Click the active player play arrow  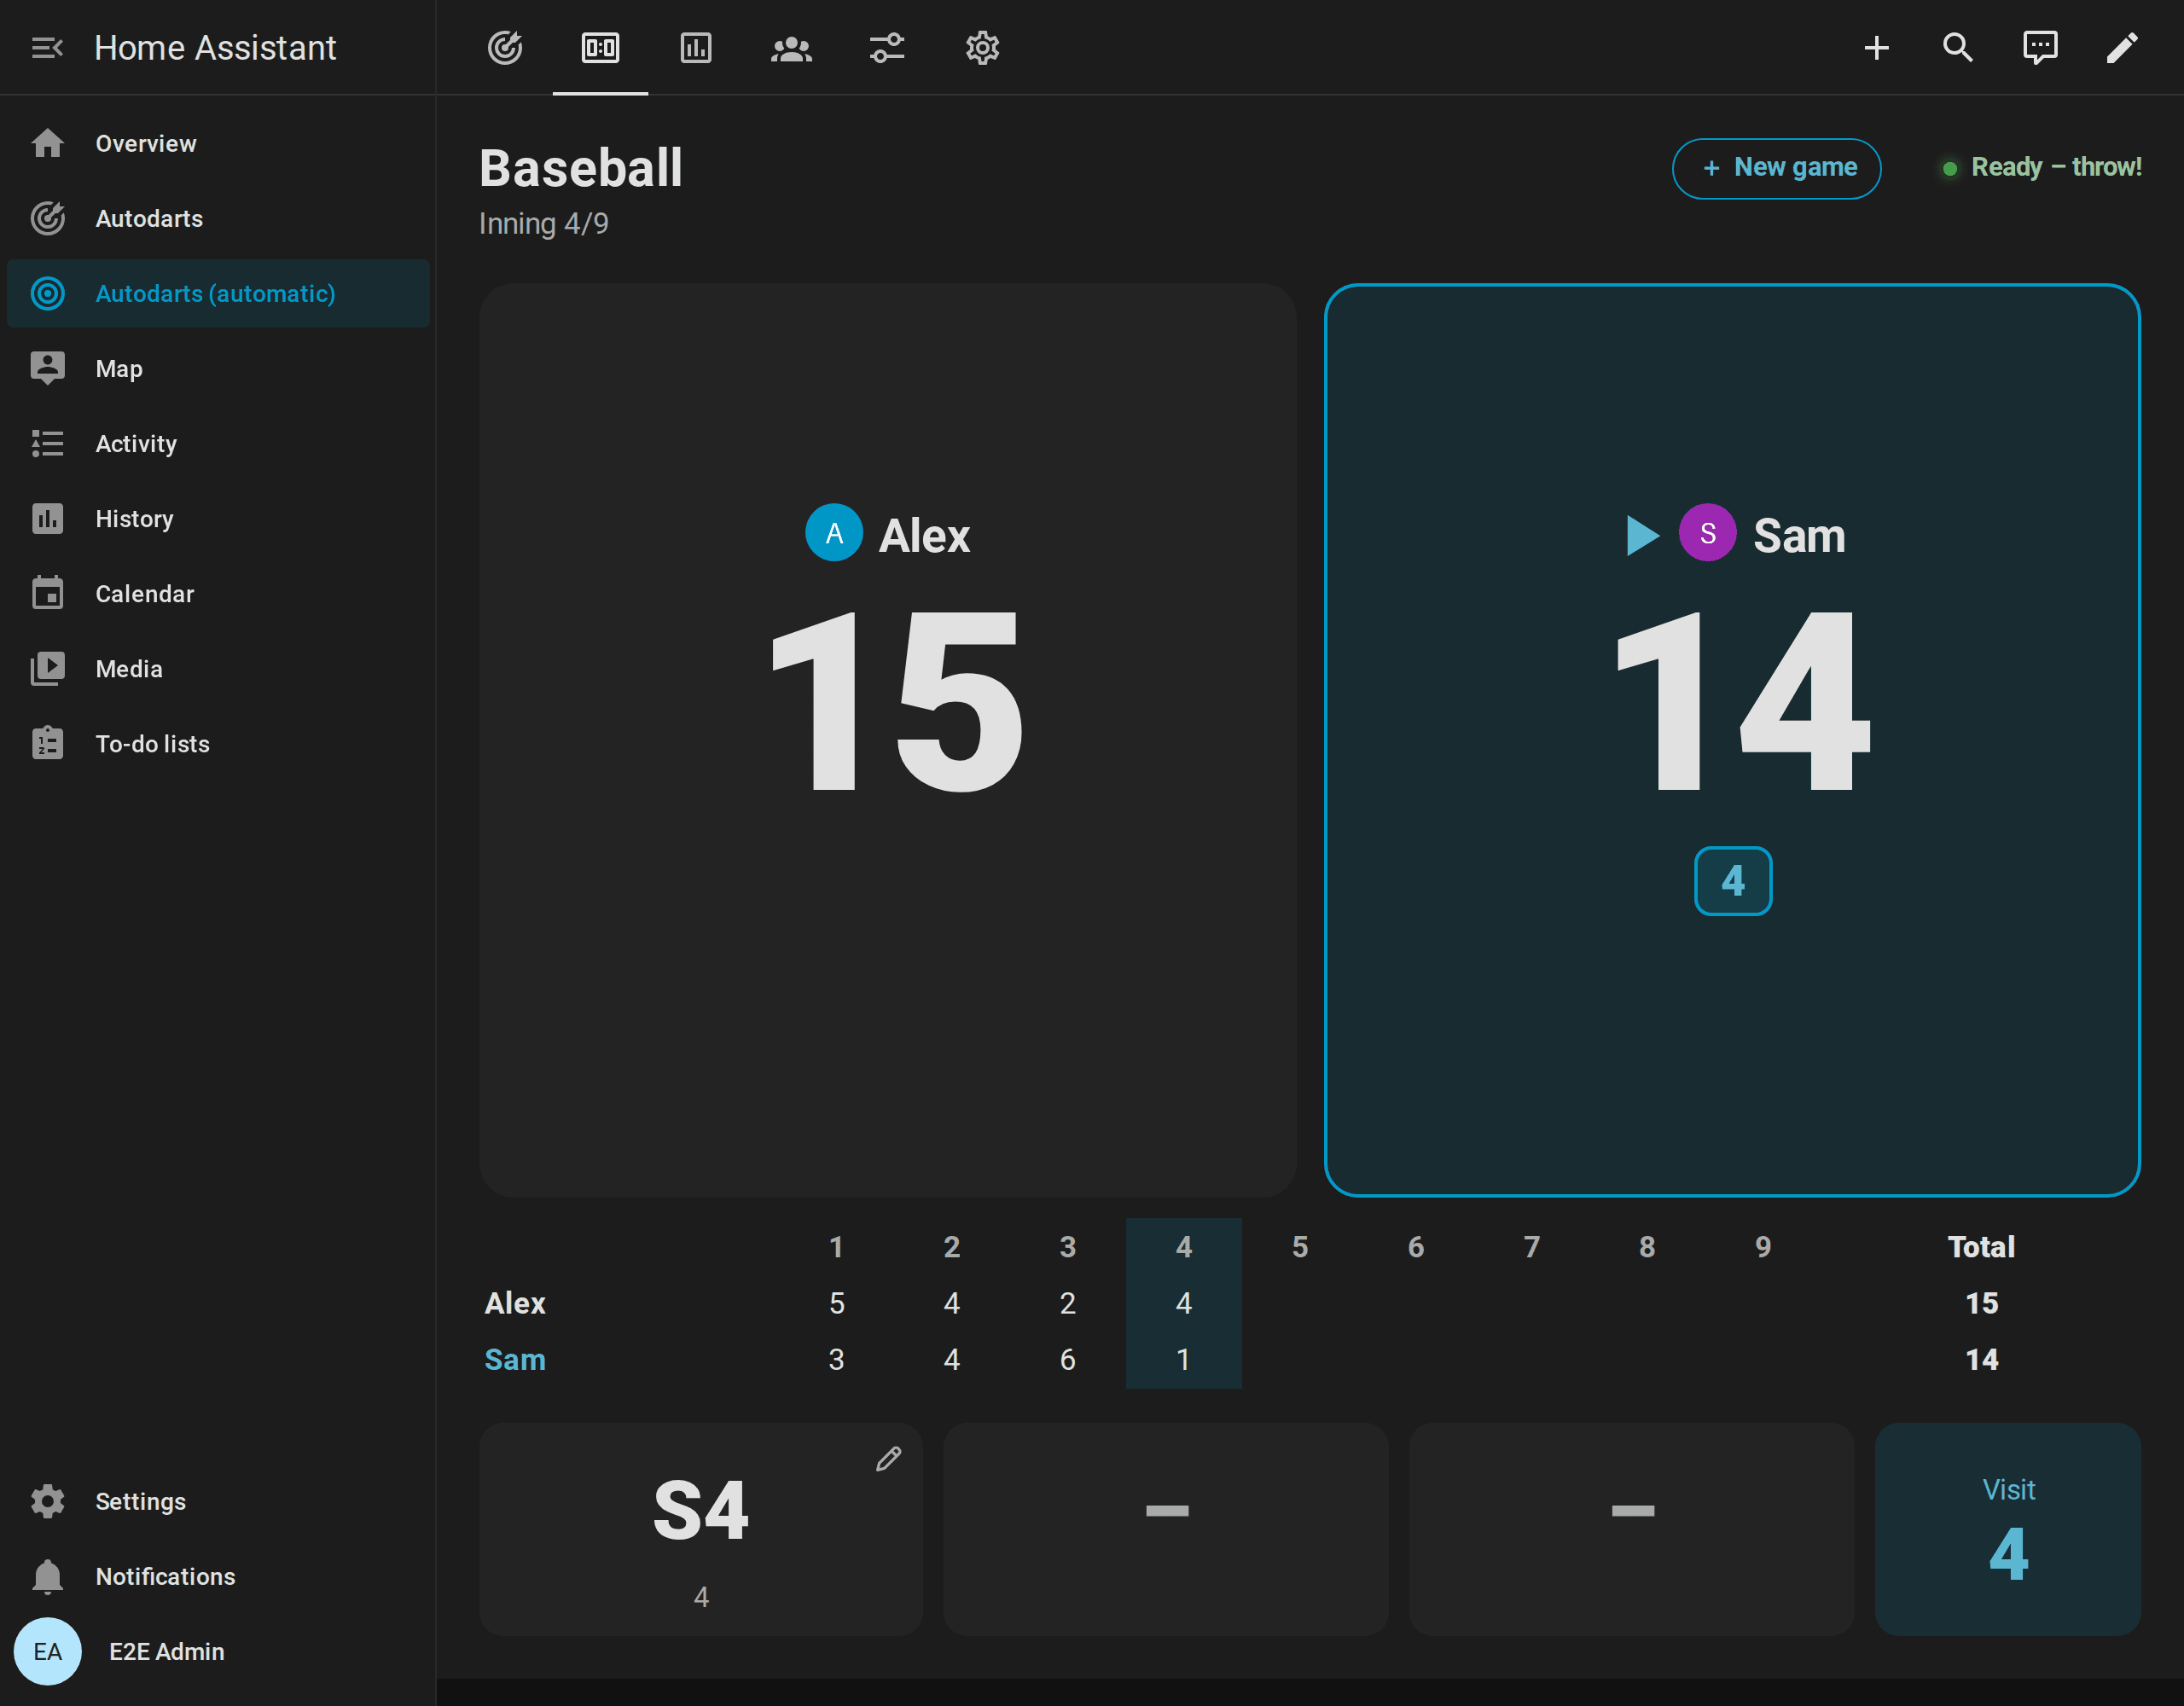tap(1642, 535)
